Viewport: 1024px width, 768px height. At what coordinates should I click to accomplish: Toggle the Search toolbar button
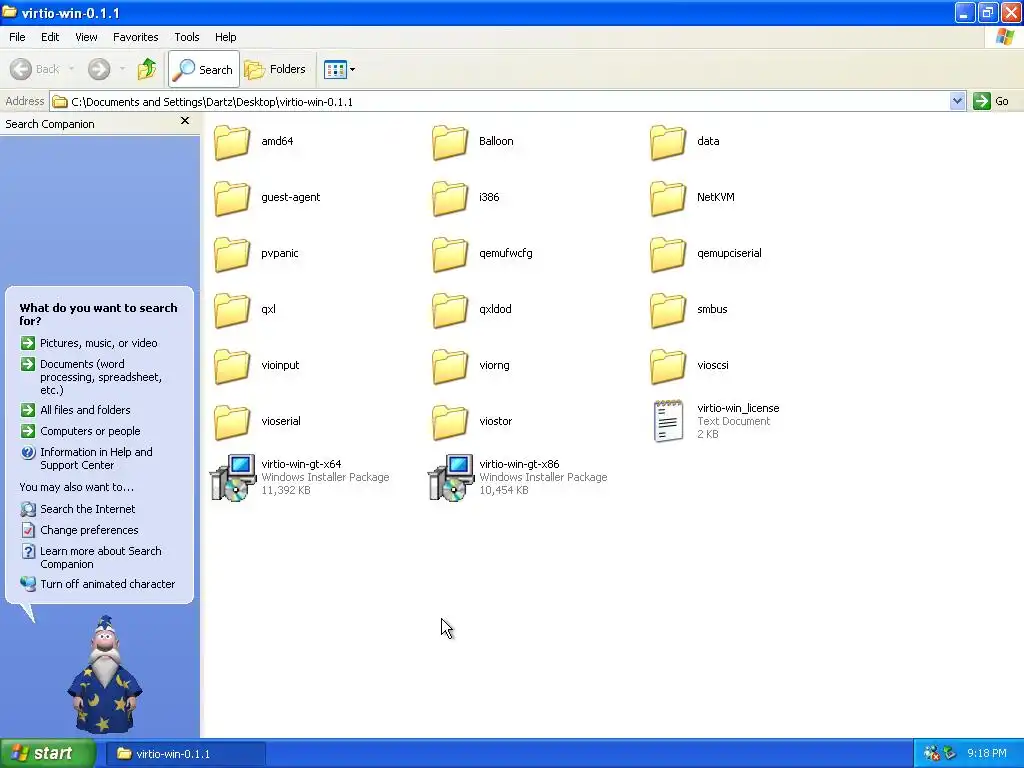click(x=204, y=69)
